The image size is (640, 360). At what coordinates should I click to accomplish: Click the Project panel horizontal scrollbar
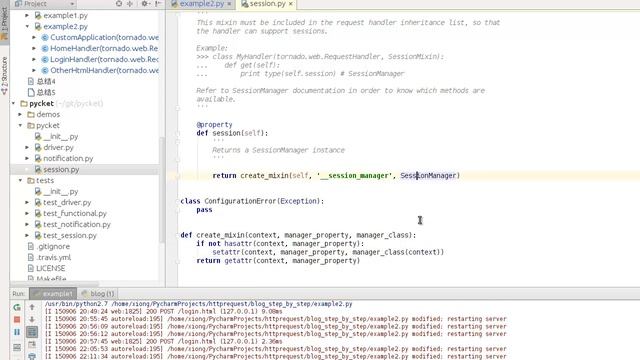pos(54,283)
